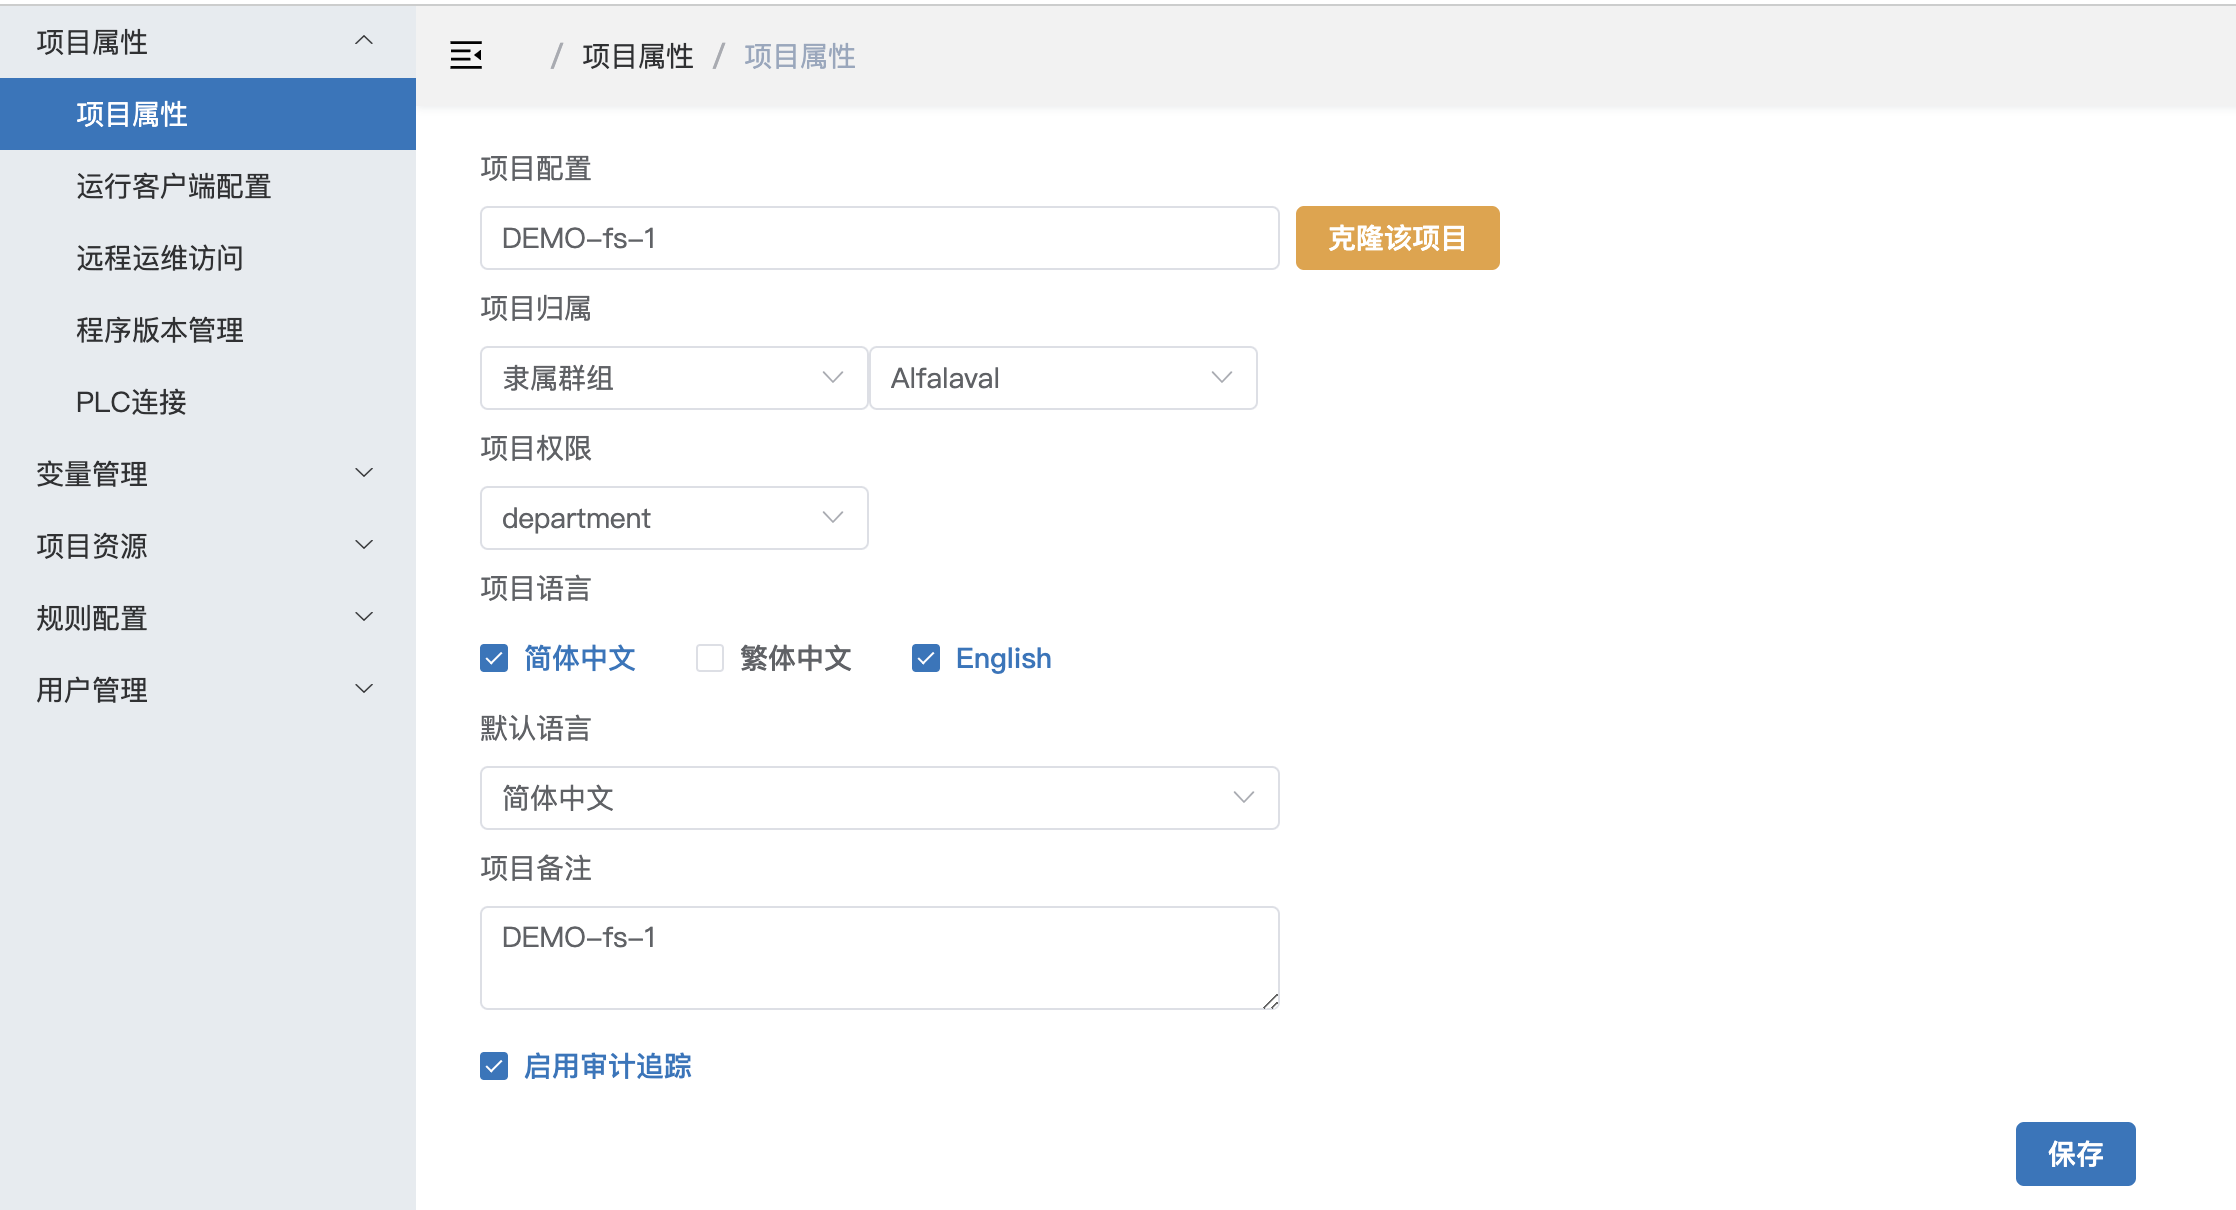Uncheck the 简体中文 language checkbox

pyautogui.click(x=494, y=658)
